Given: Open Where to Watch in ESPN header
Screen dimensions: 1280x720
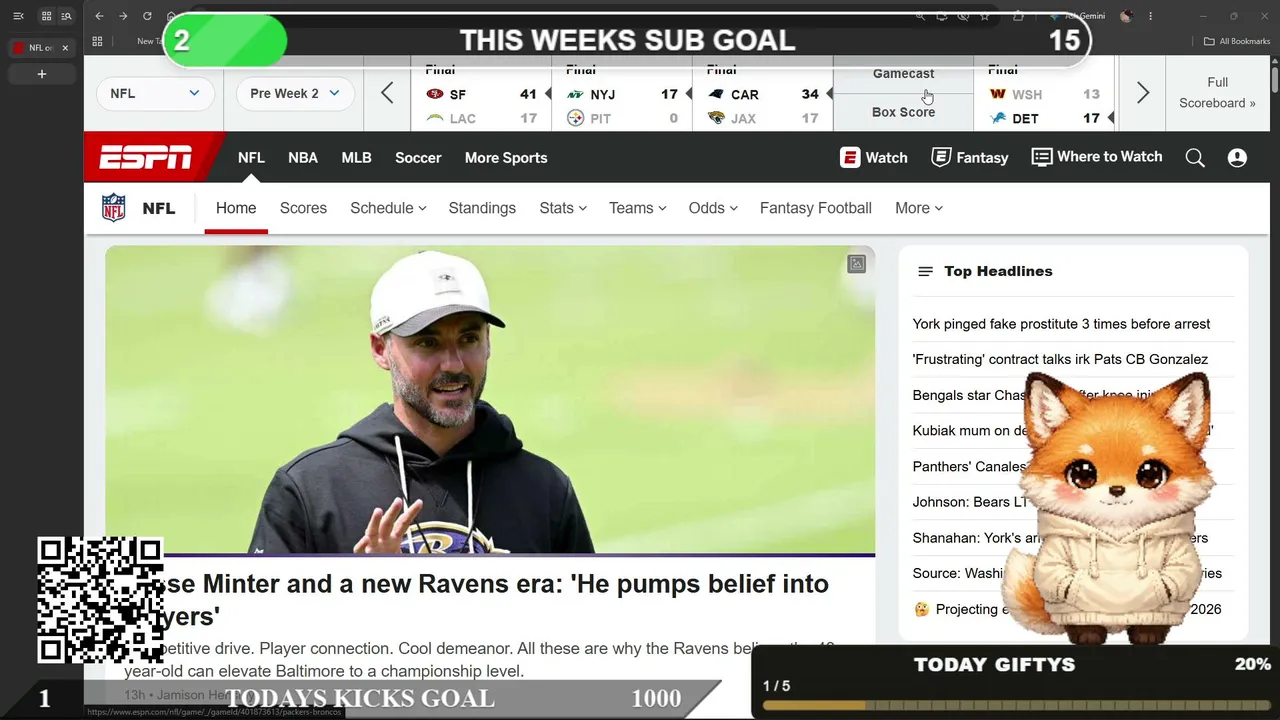Looking at the screenshot, I should click(x=1097, y=157).
